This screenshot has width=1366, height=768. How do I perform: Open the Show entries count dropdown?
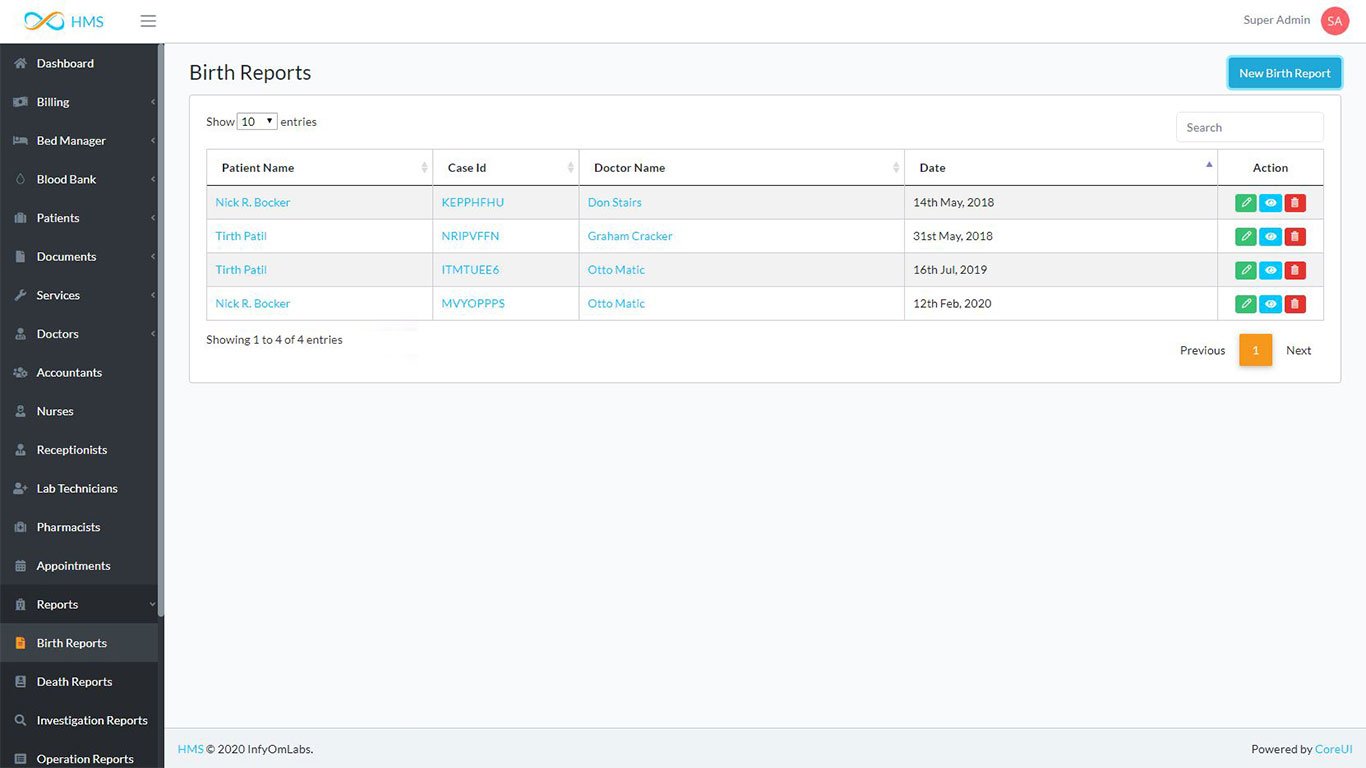click(257, 122)
